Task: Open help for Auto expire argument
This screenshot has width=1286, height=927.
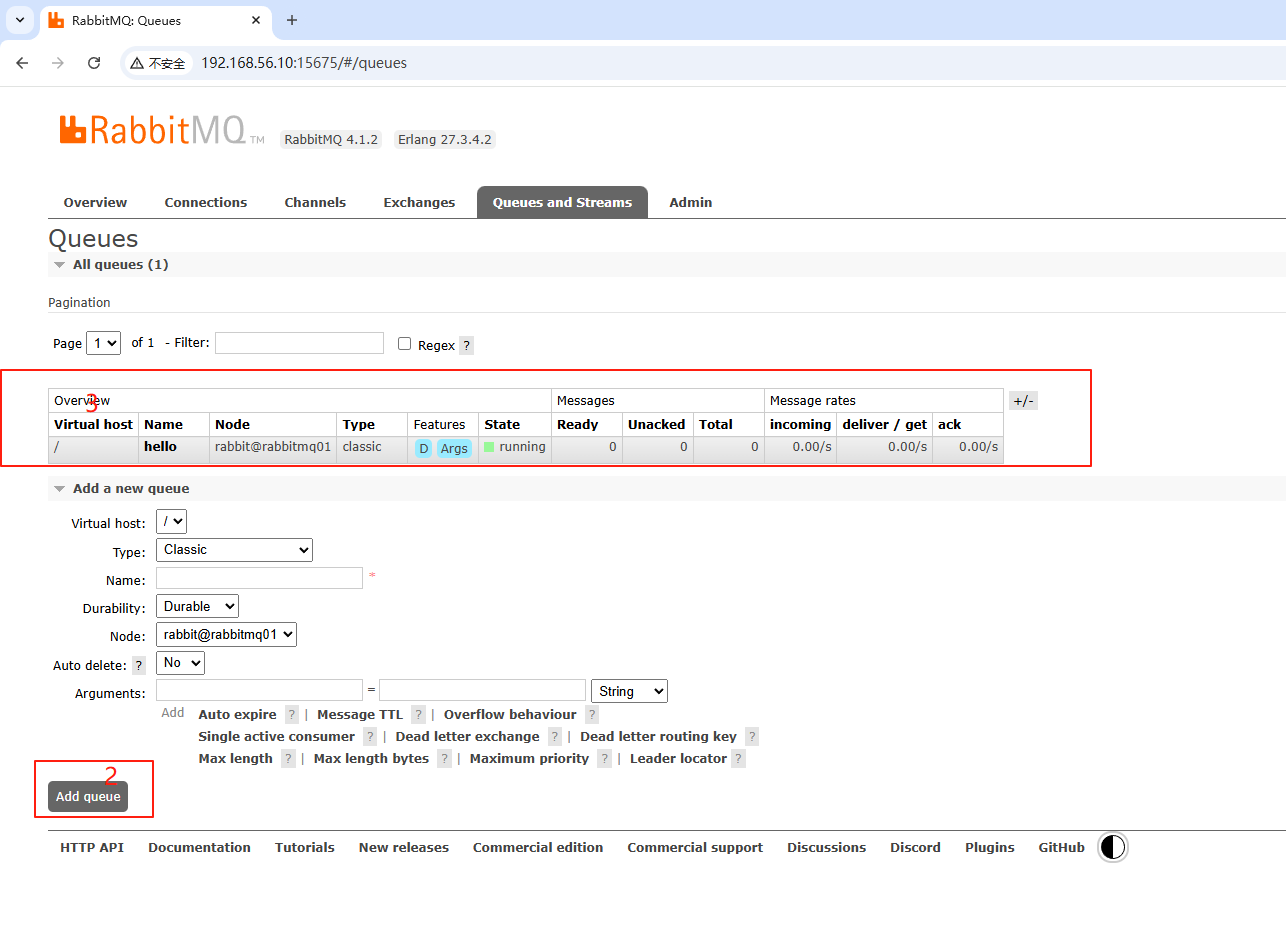Action: (292, 715)
